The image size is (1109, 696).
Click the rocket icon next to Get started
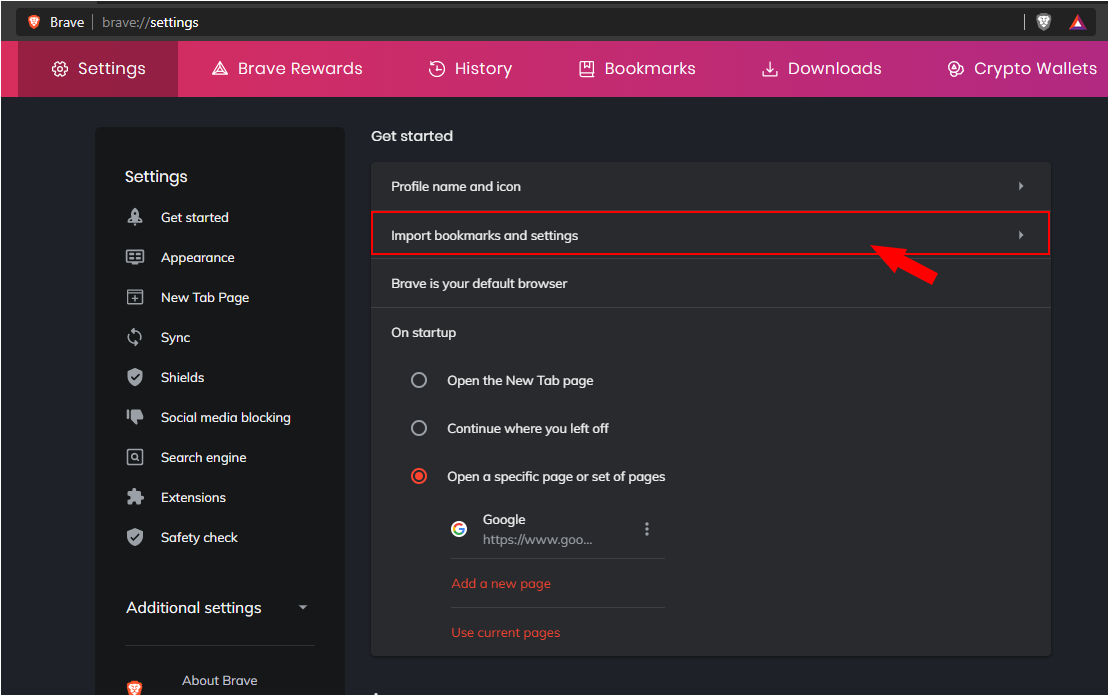[135, 217]
